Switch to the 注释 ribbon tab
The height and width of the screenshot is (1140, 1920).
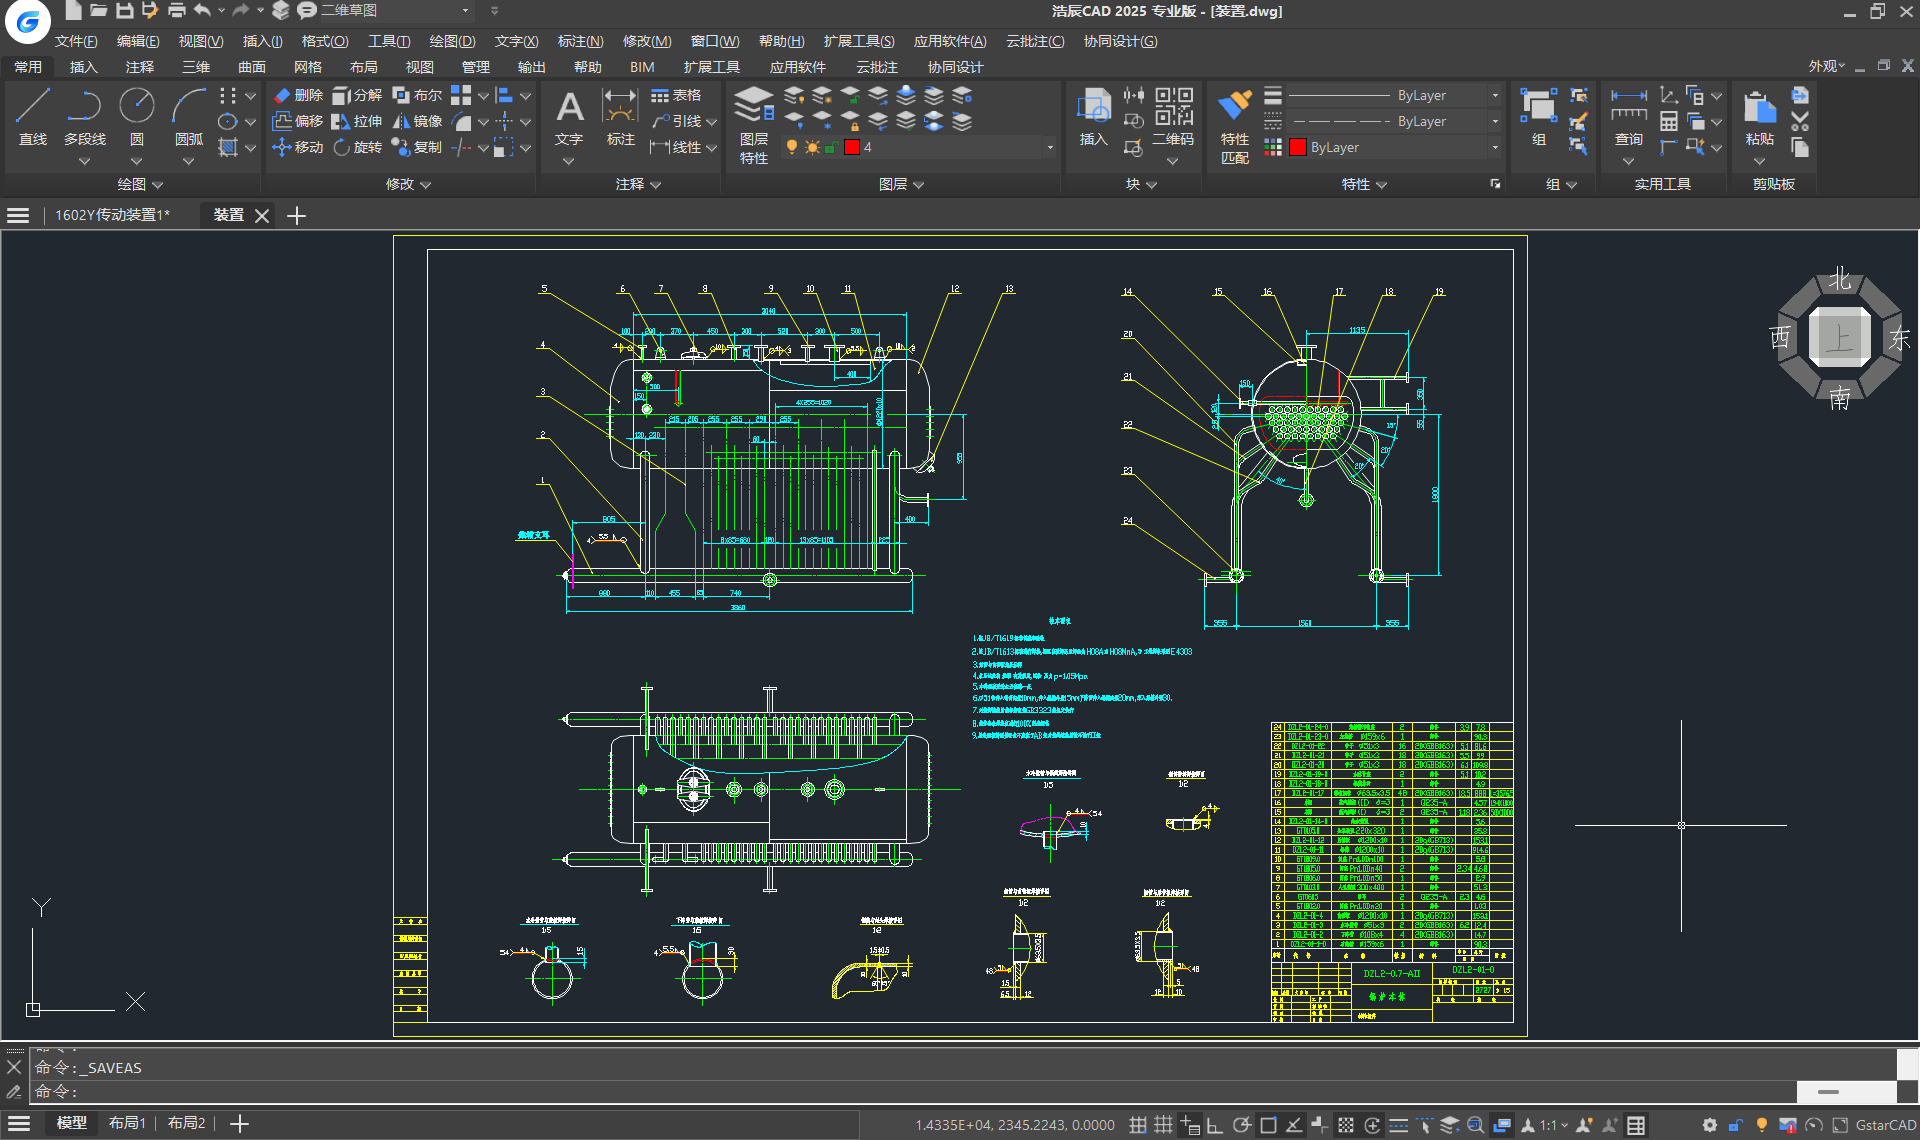[x=140, y=67]
